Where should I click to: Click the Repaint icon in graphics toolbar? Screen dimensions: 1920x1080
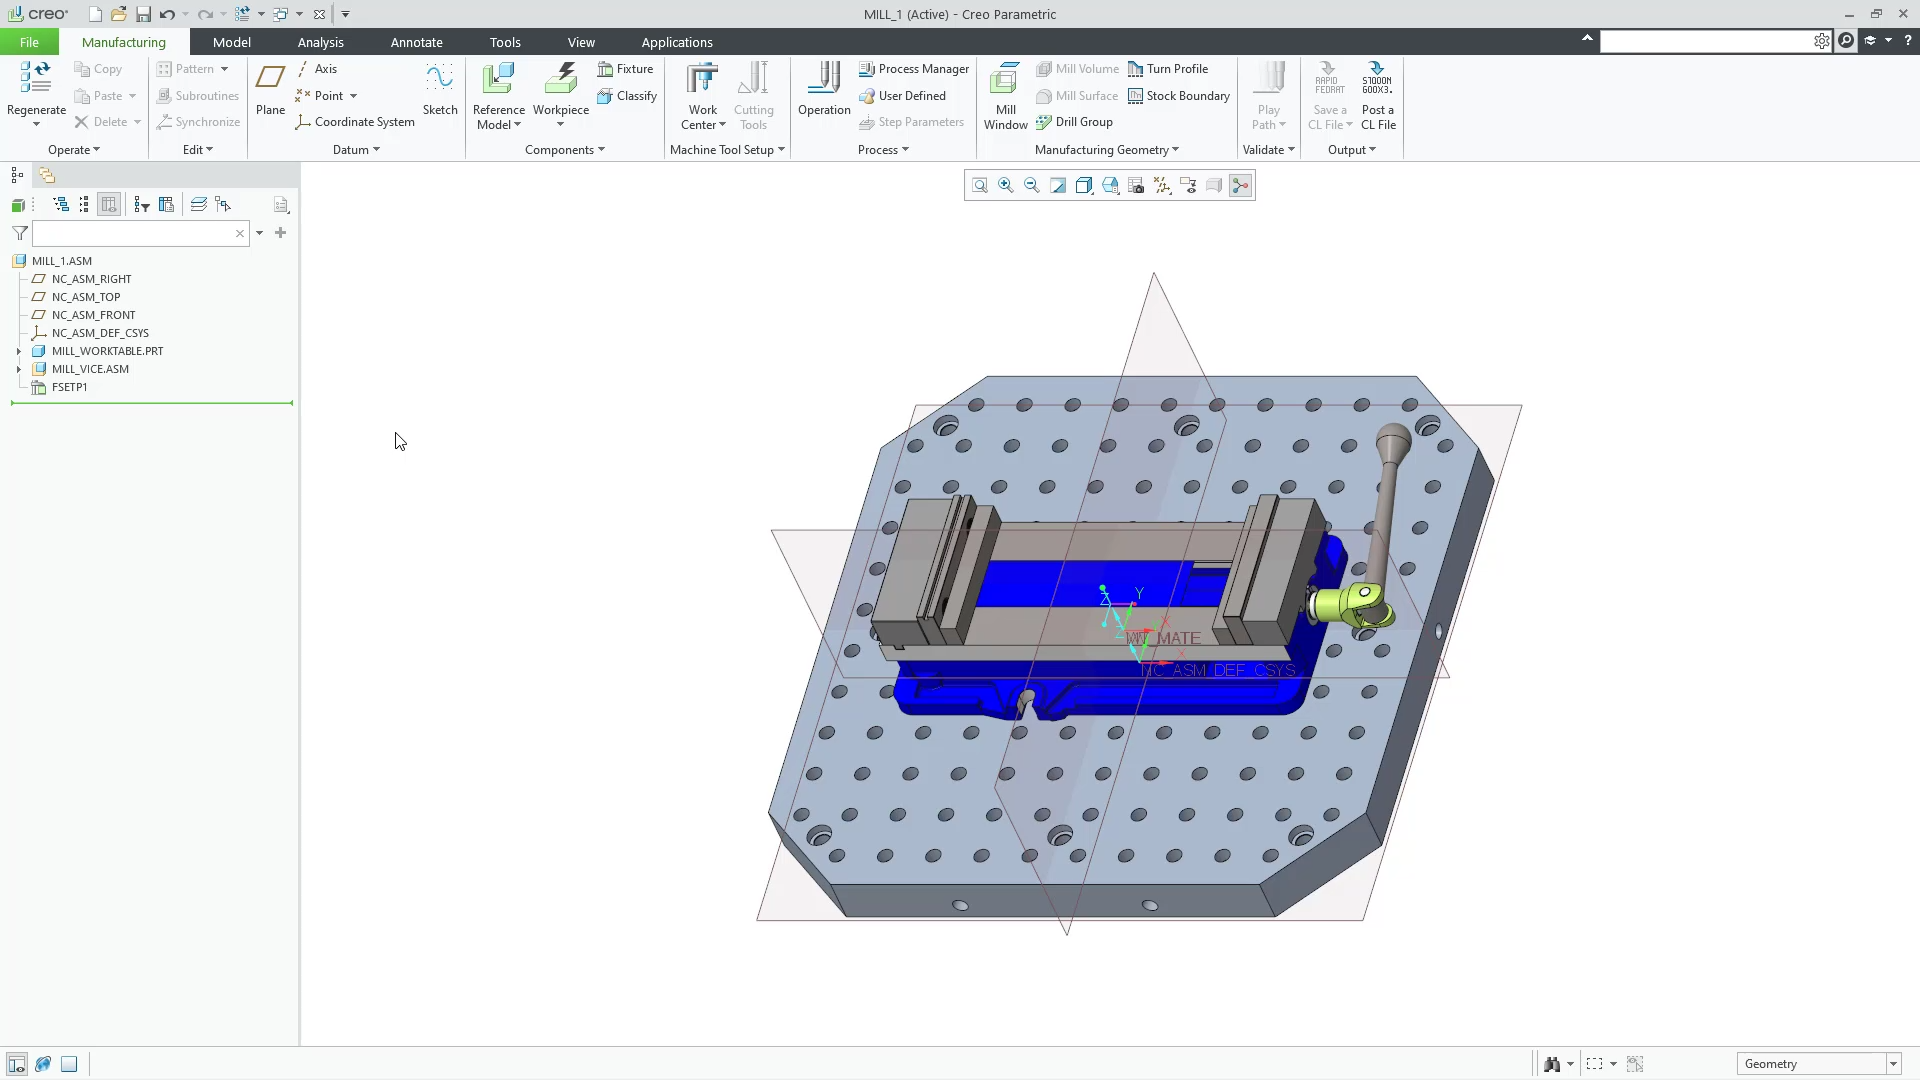click(x=1058, y=186)
